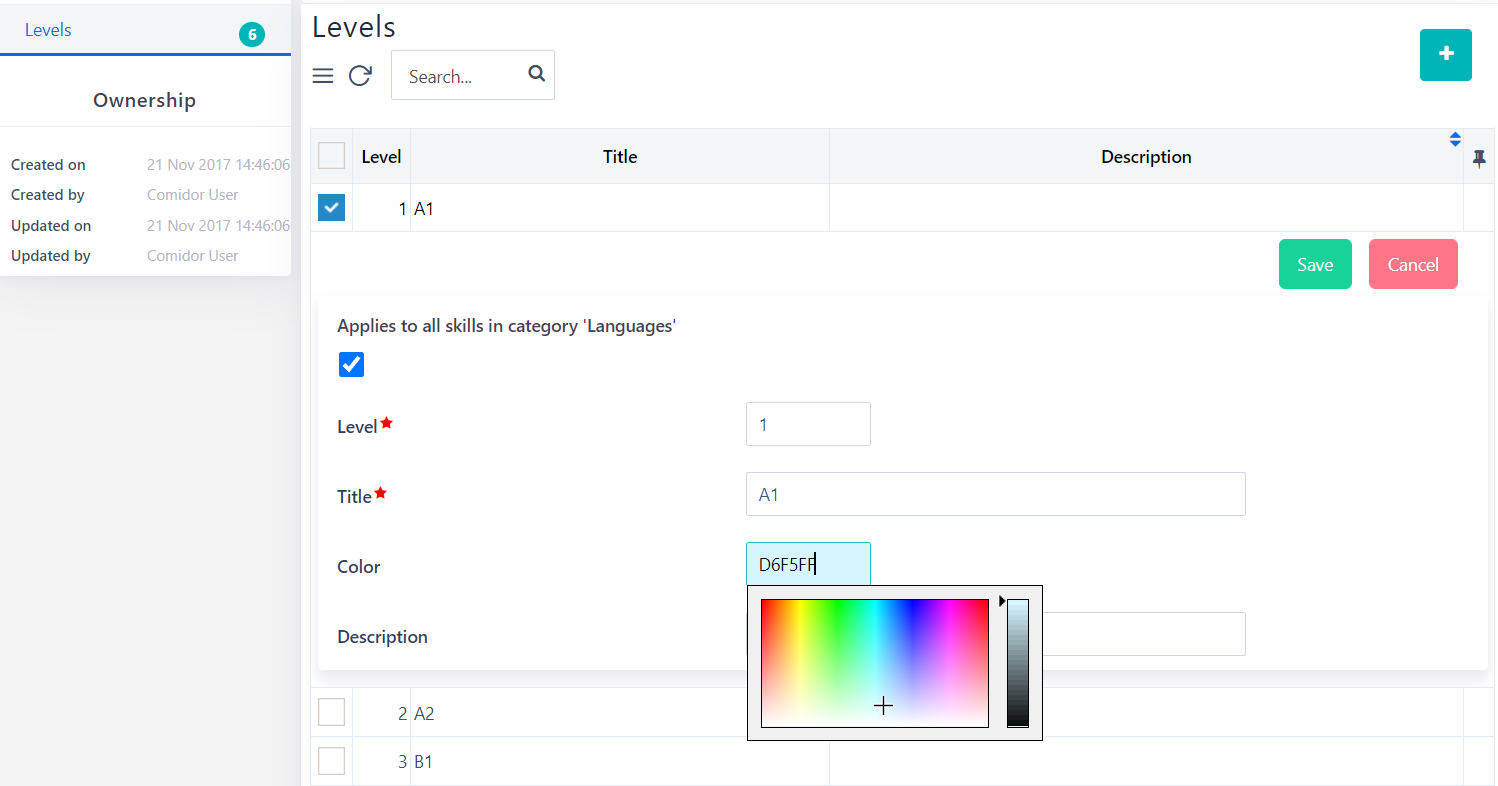This screenshot has height=786, width=1498.
Task: Click the pin icon in the table header
Action: coord(1479,157)
